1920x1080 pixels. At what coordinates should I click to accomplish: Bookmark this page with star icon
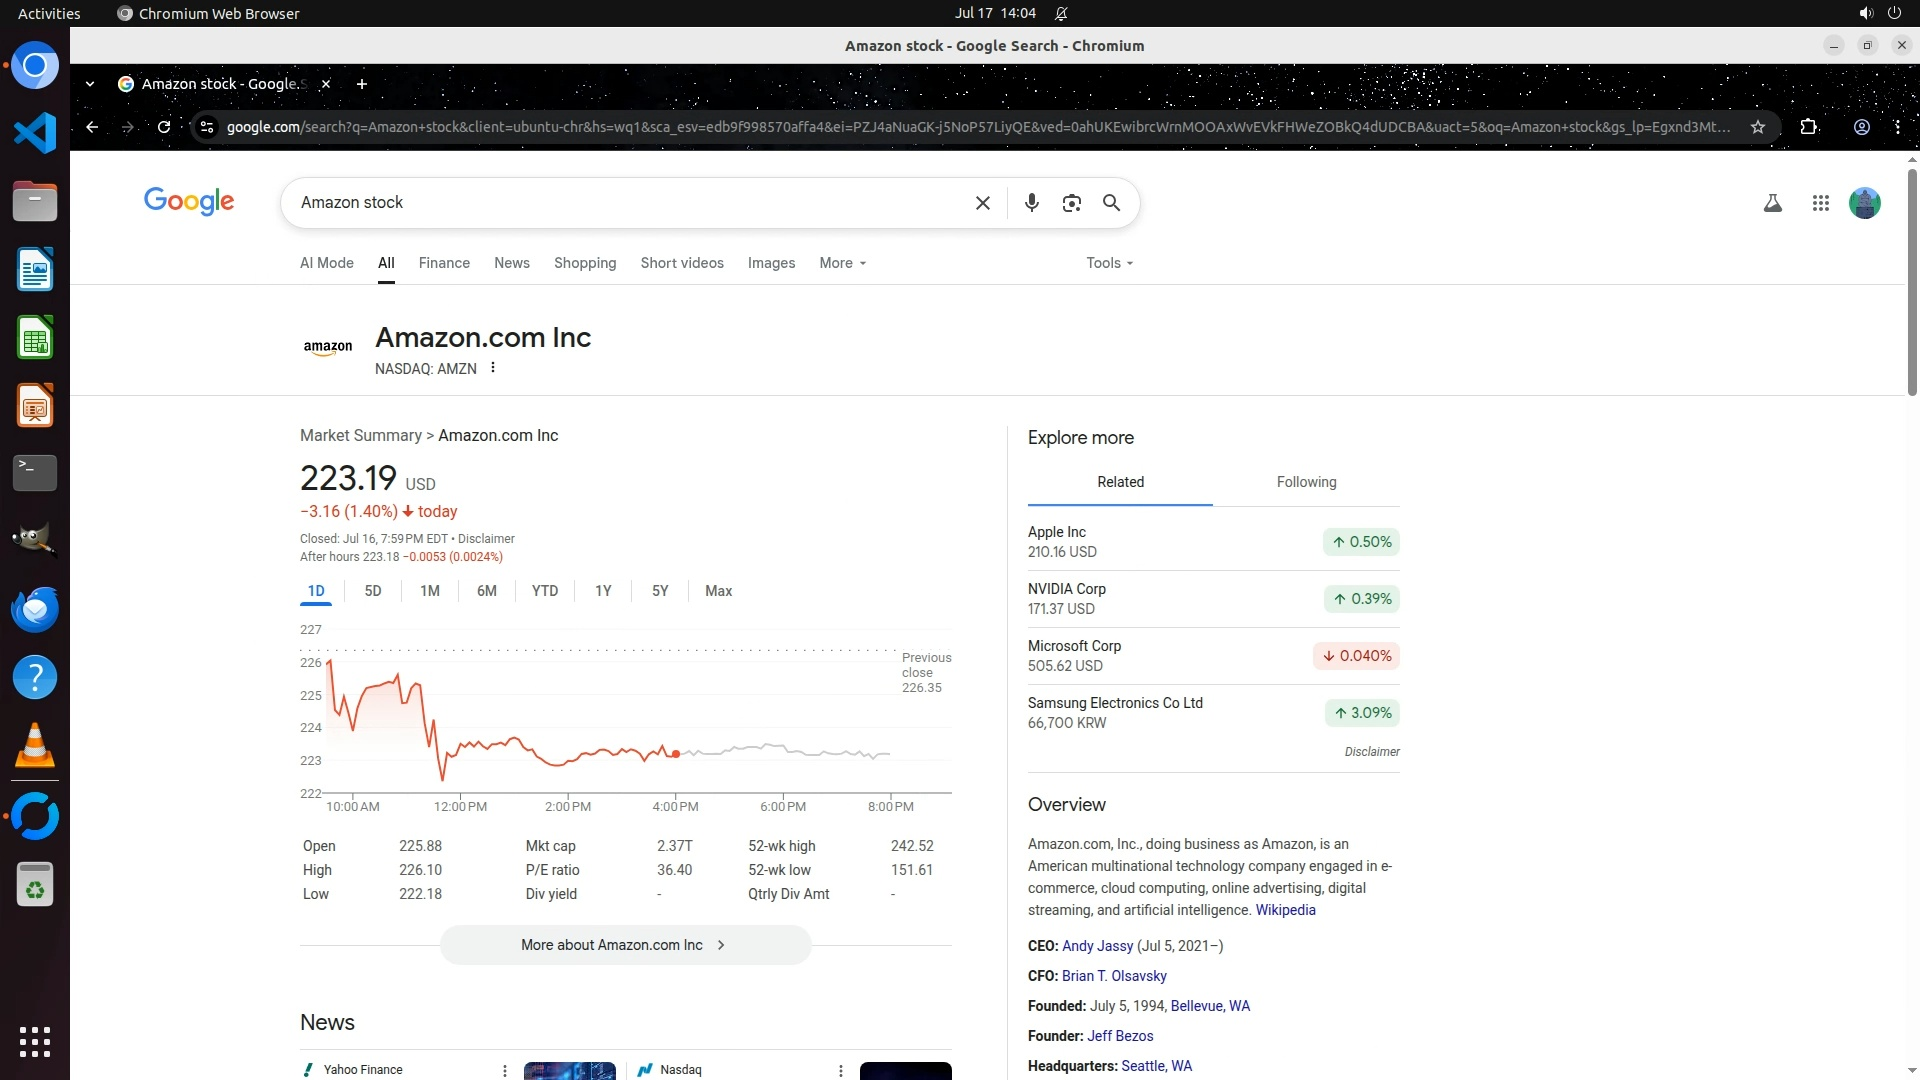pyautogui.click(x=1757, y=127)
